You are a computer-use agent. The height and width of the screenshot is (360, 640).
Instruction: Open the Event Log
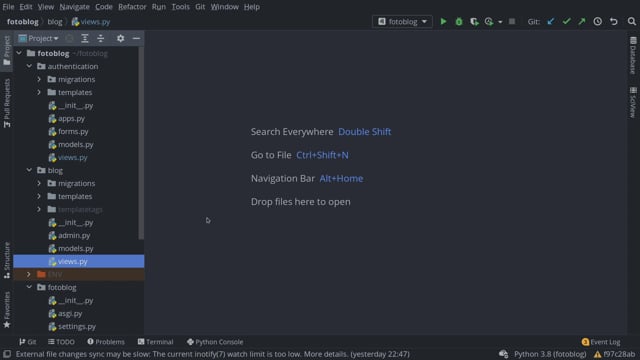tap(601, 342)
